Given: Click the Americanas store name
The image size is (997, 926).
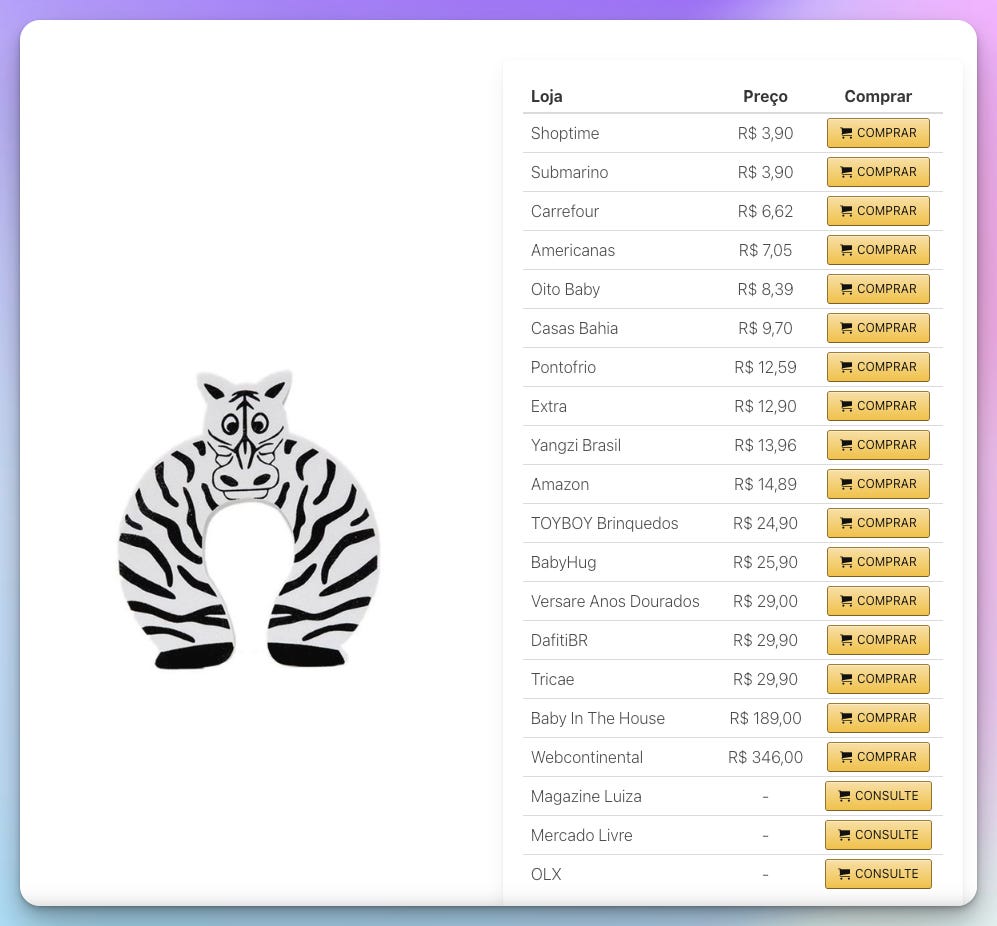Looking at the screenshot, I should [573, 250].
